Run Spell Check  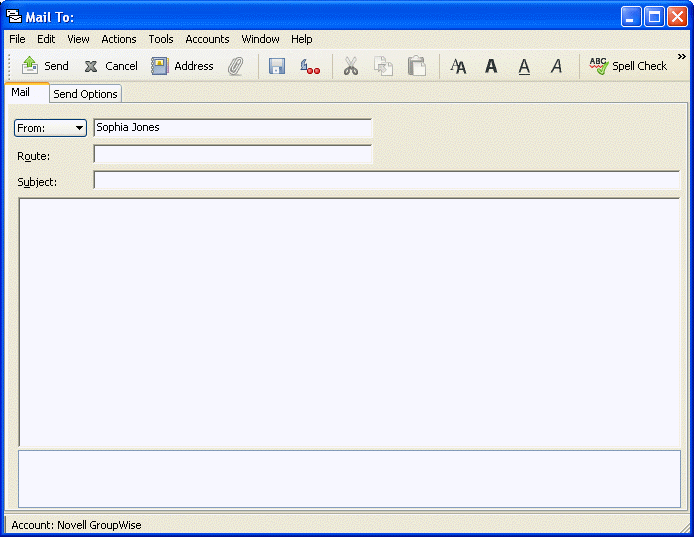click(628, 66)
